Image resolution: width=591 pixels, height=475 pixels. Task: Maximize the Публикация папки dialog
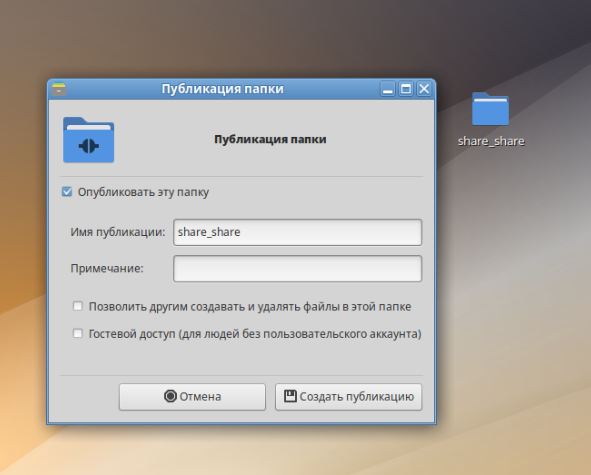[406, 89]
